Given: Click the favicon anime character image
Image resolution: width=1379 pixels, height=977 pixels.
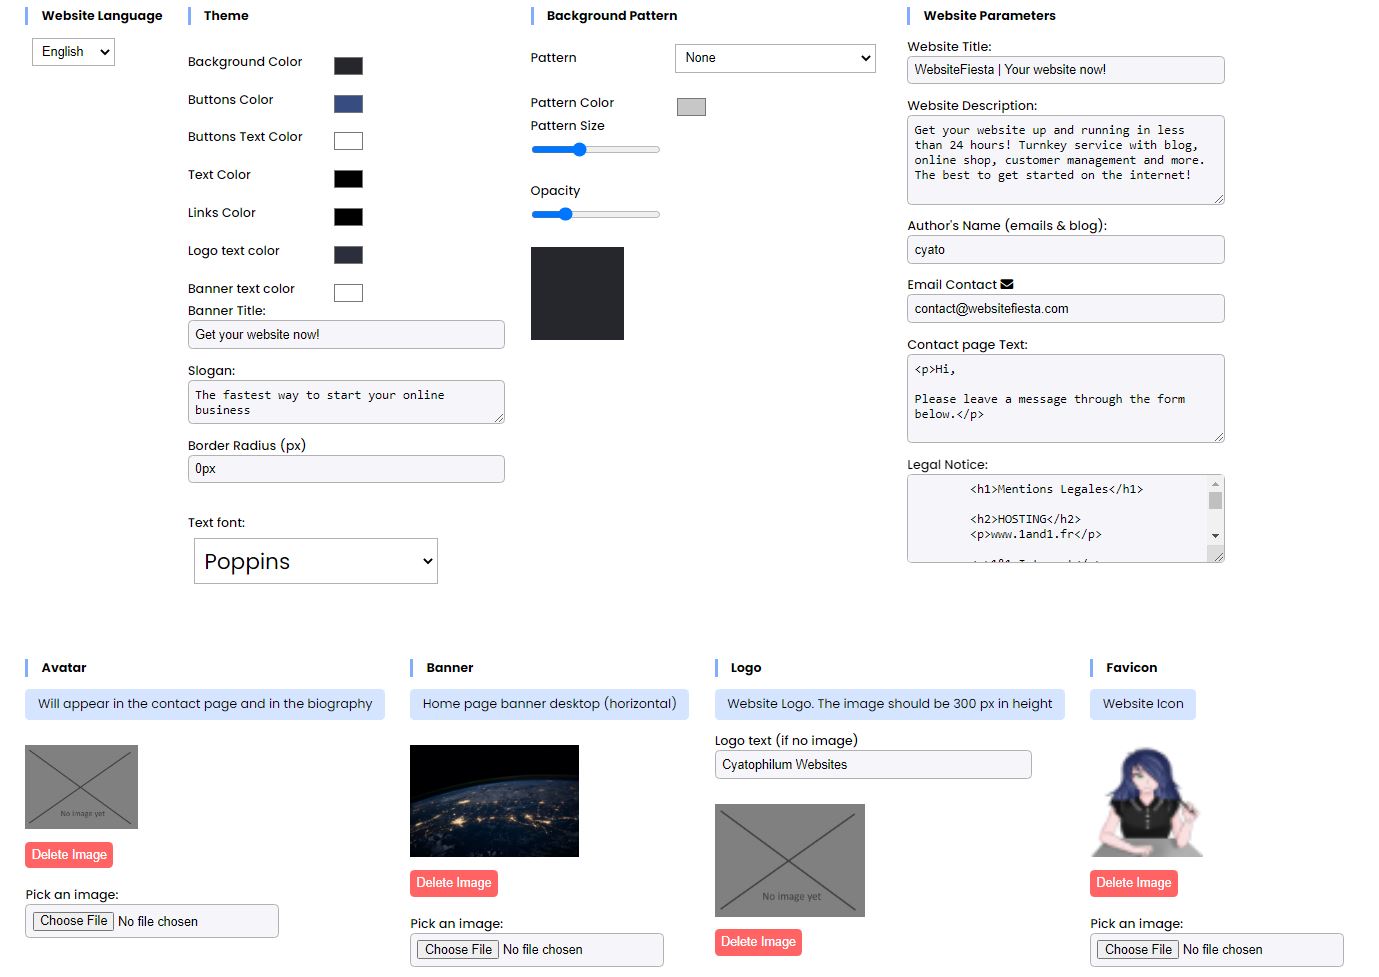Looking at the screenshot, I should pyautogui.click(x=1146, y=803).
